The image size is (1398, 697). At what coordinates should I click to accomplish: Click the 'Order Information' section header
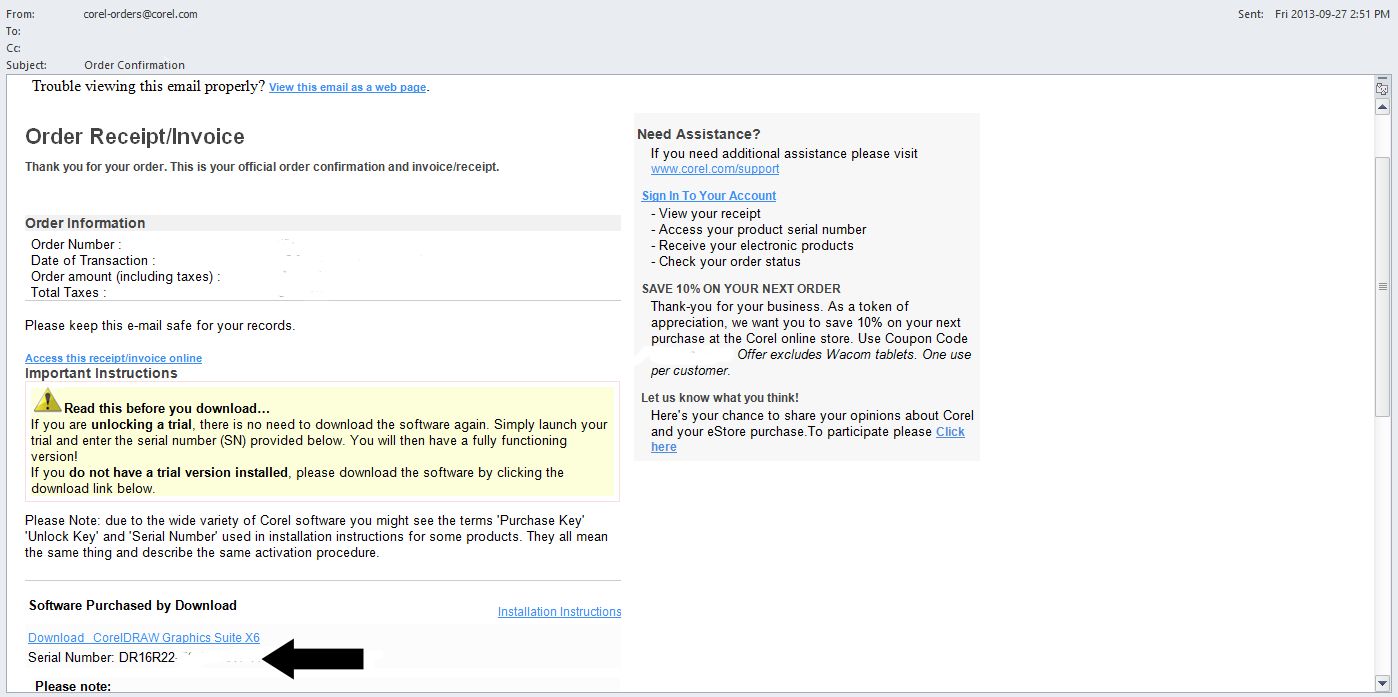tap(85, 223)
